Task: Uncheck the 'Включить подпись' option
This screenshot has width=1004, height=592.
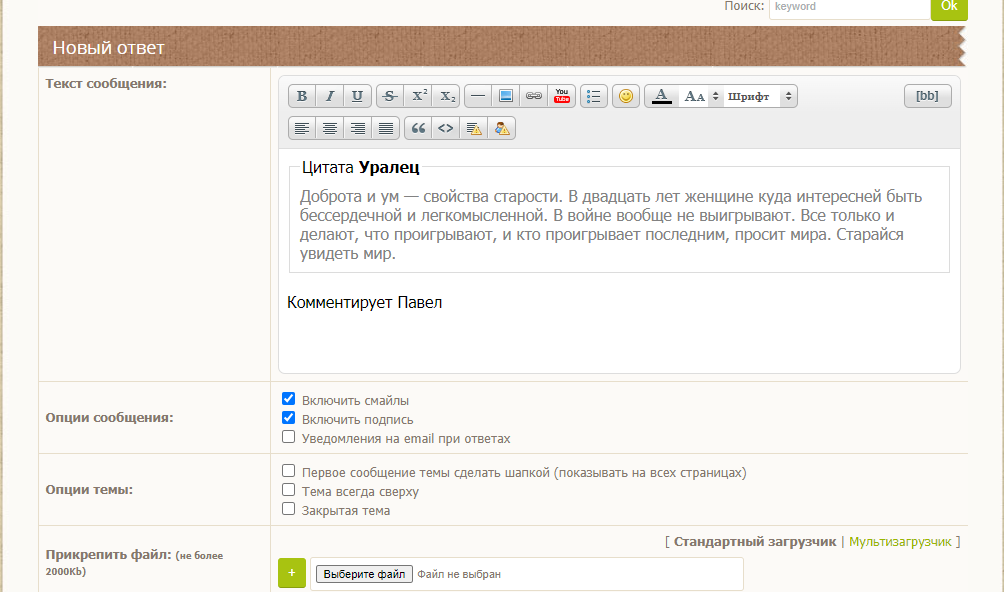Action: coord(289,418)
